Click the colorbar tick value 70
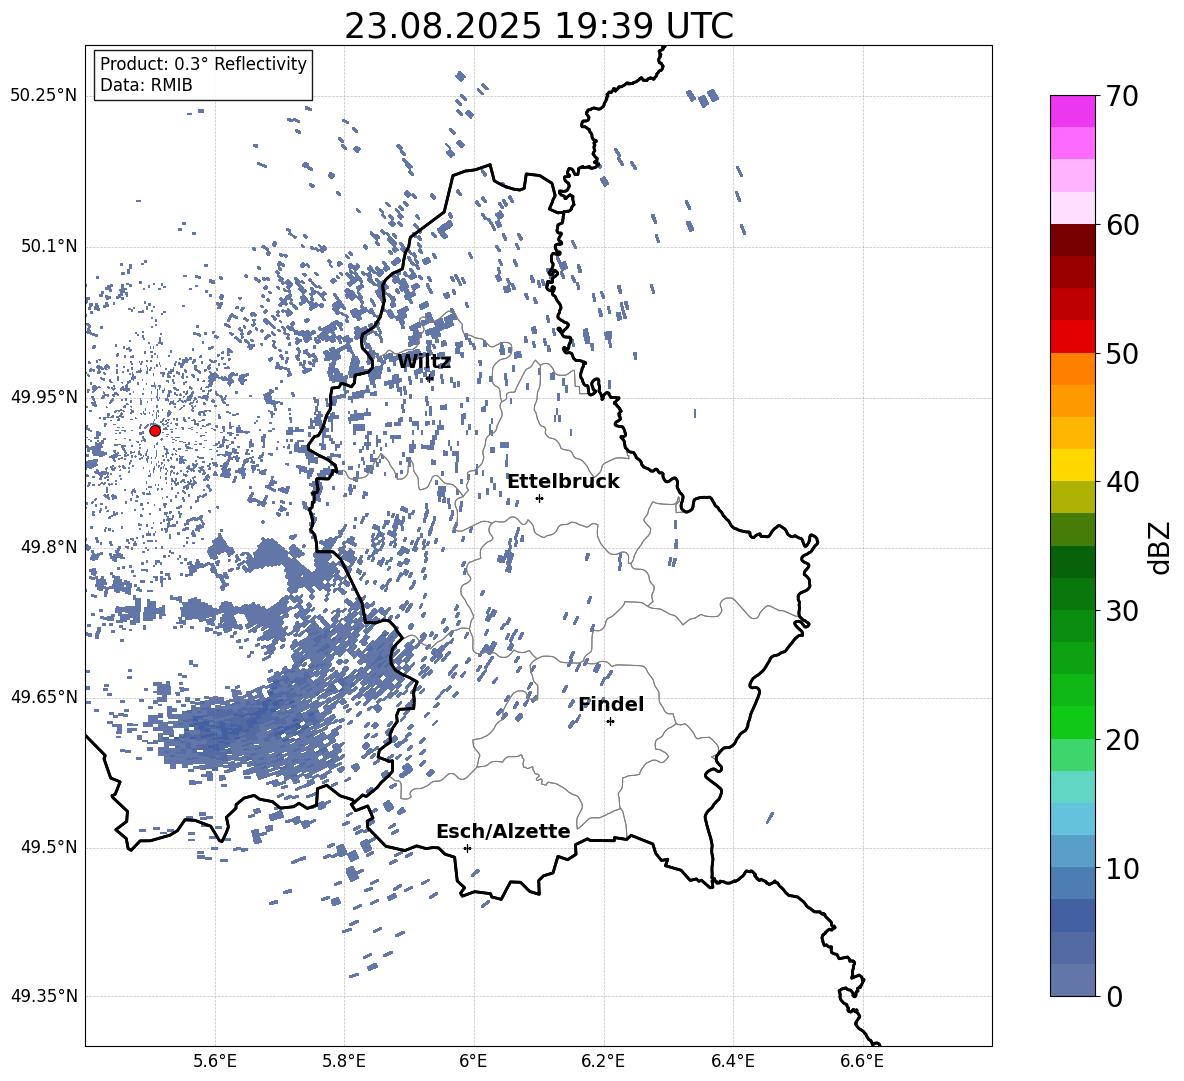 tap(1122, 96)
